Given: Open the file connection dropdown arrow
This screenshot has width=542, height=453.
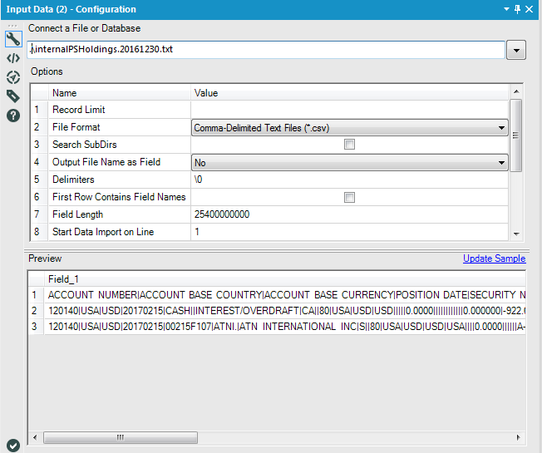Looking at the screenshot, I should (x=516, y=50).
